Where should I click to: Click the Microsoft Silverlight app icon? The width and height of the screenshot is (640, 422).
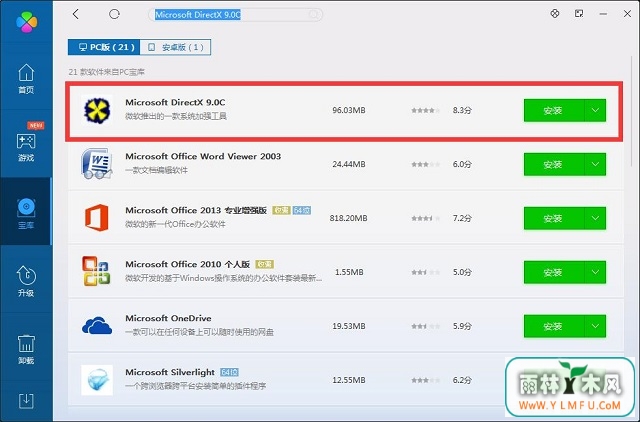tap(97, 380)
